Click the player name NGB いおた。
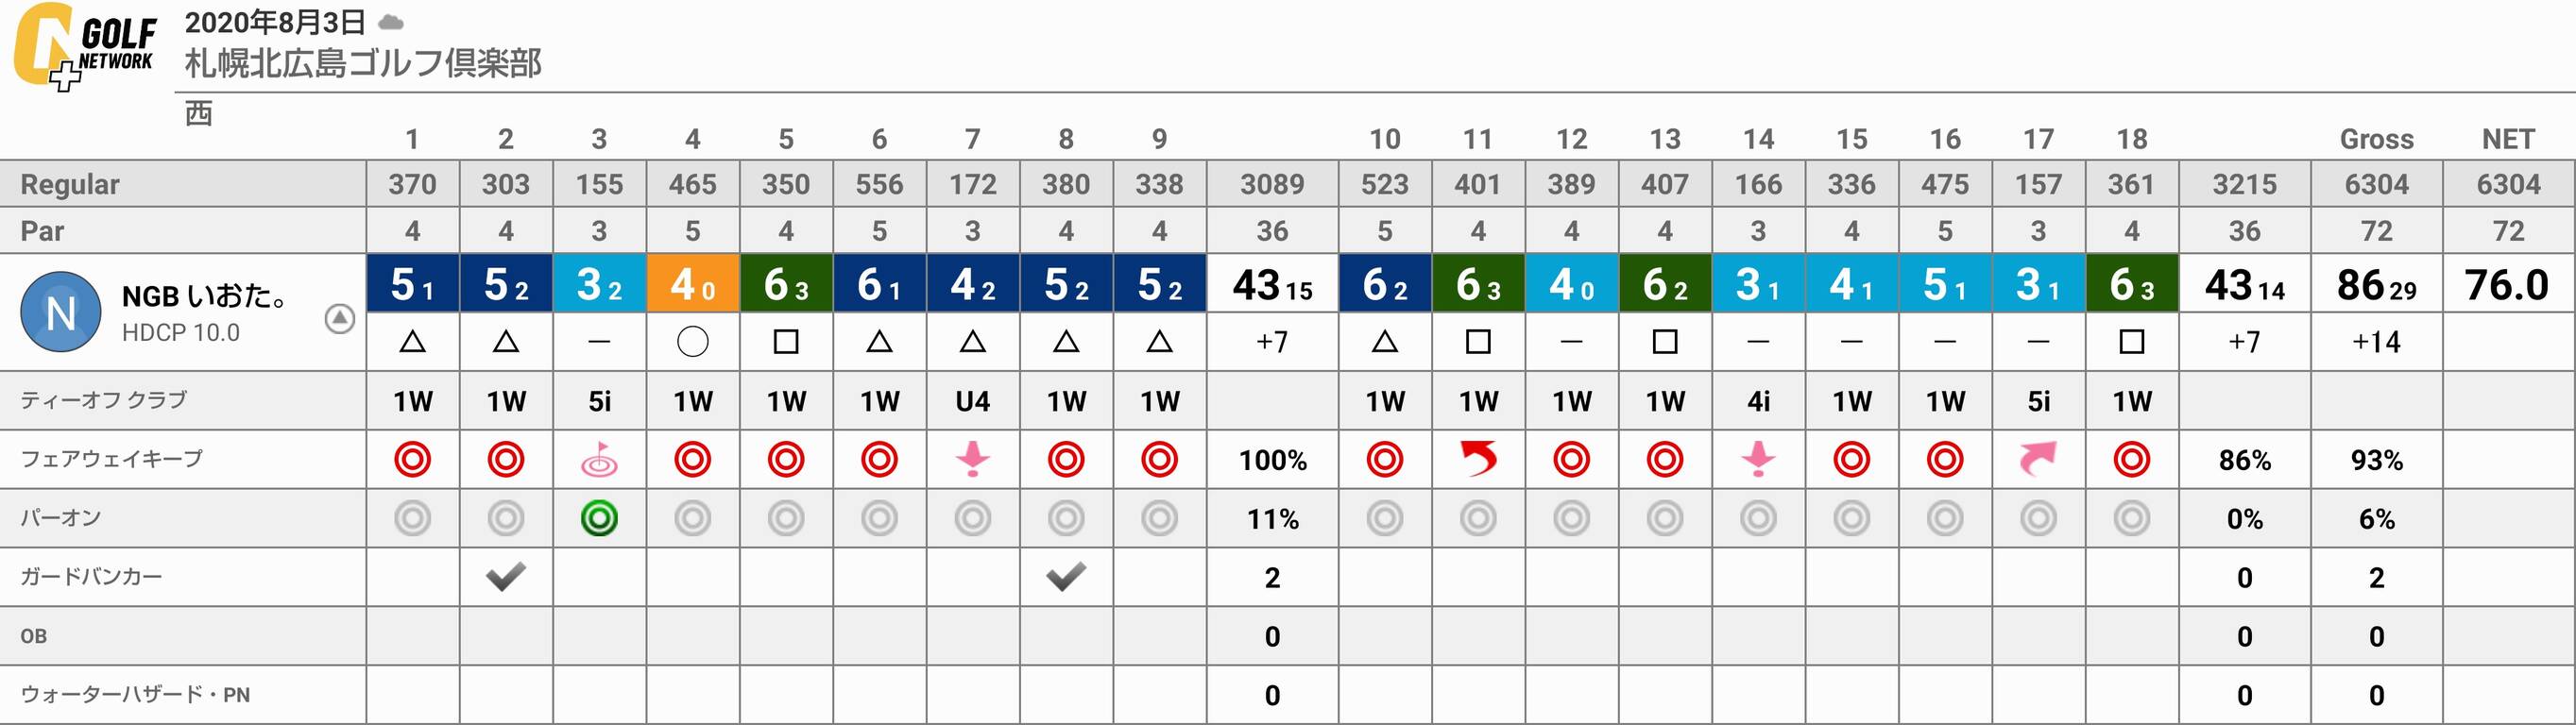Viewport: 2576px width, 725px height. coord(205,296)
